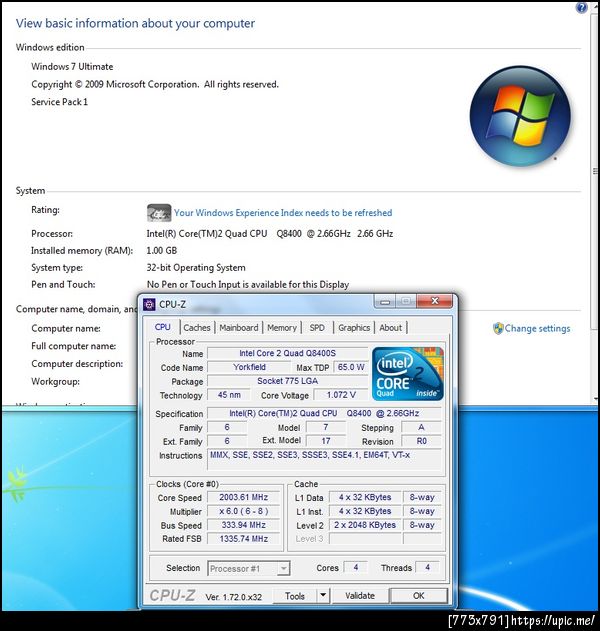This screenshot has height=631, width=600.
Task: Click the Cores count value
Action: (x=356, y=567)
